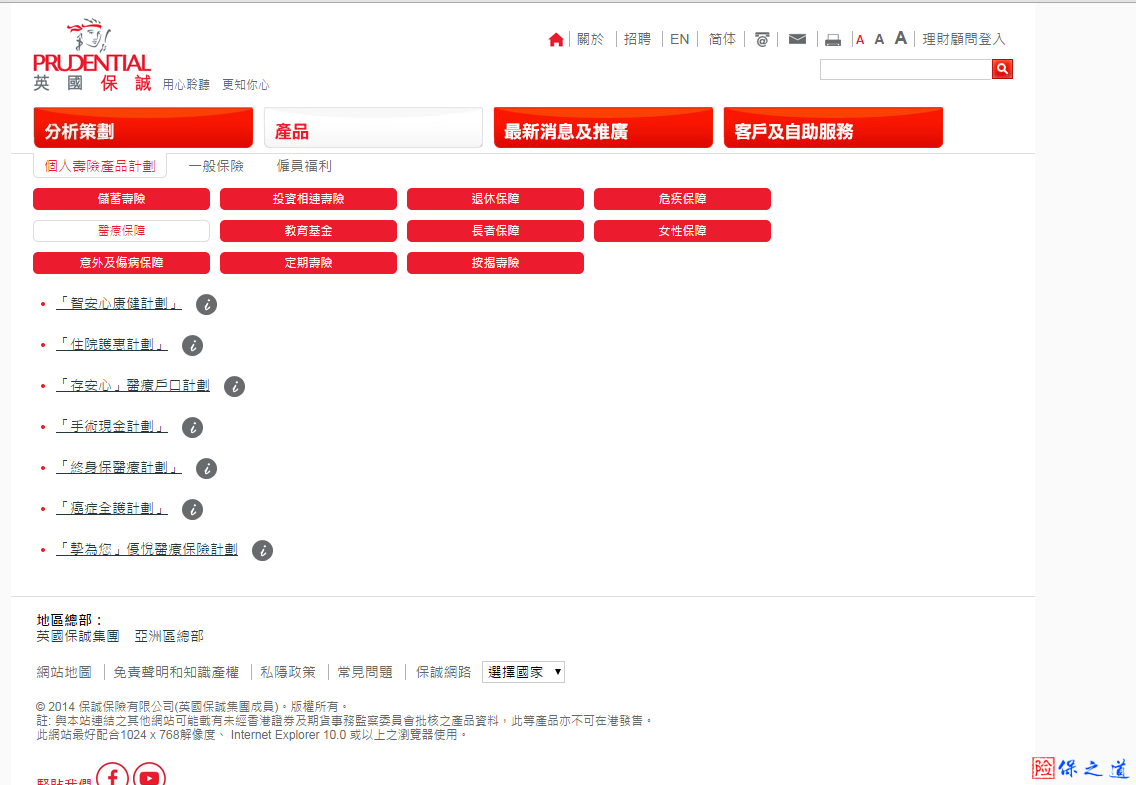Select the 意外及傷病保障 category button
Viewport: 1136px width, 785px height.
point(122,263)
